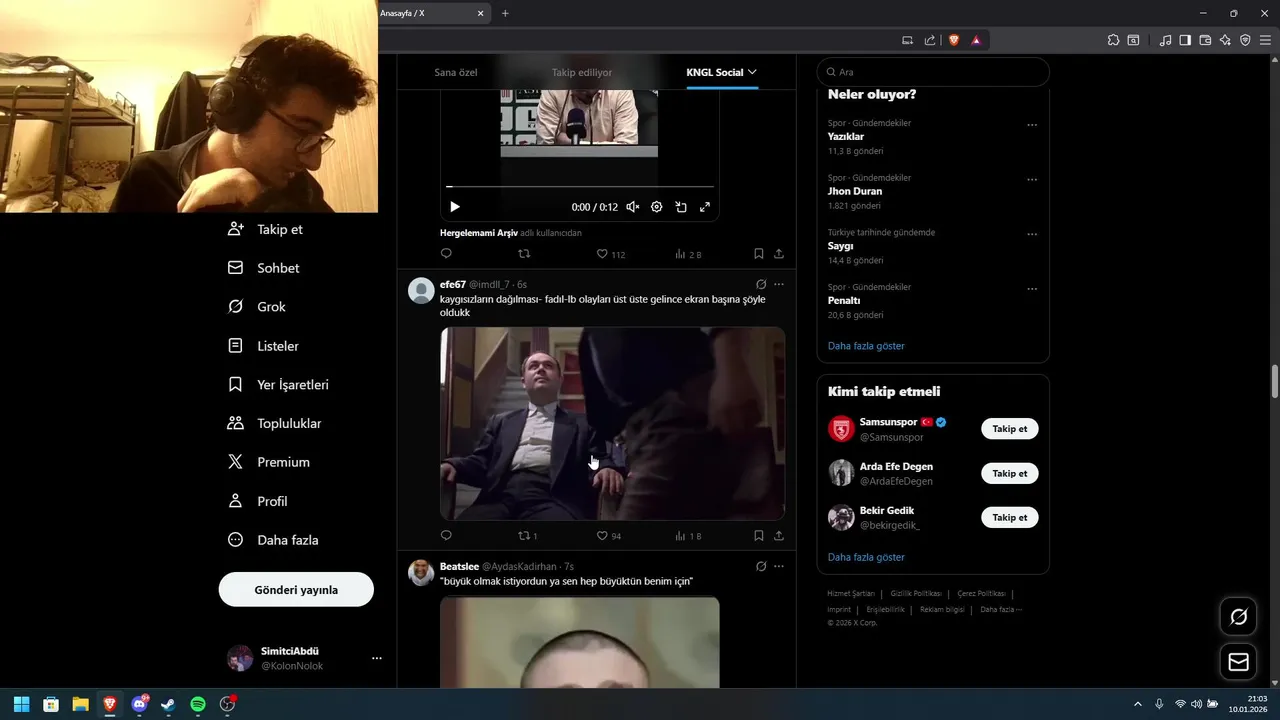This screenshot has height=720, width=1280.
Task: Open Steam from the taskbar
Action: coord(168,704)
